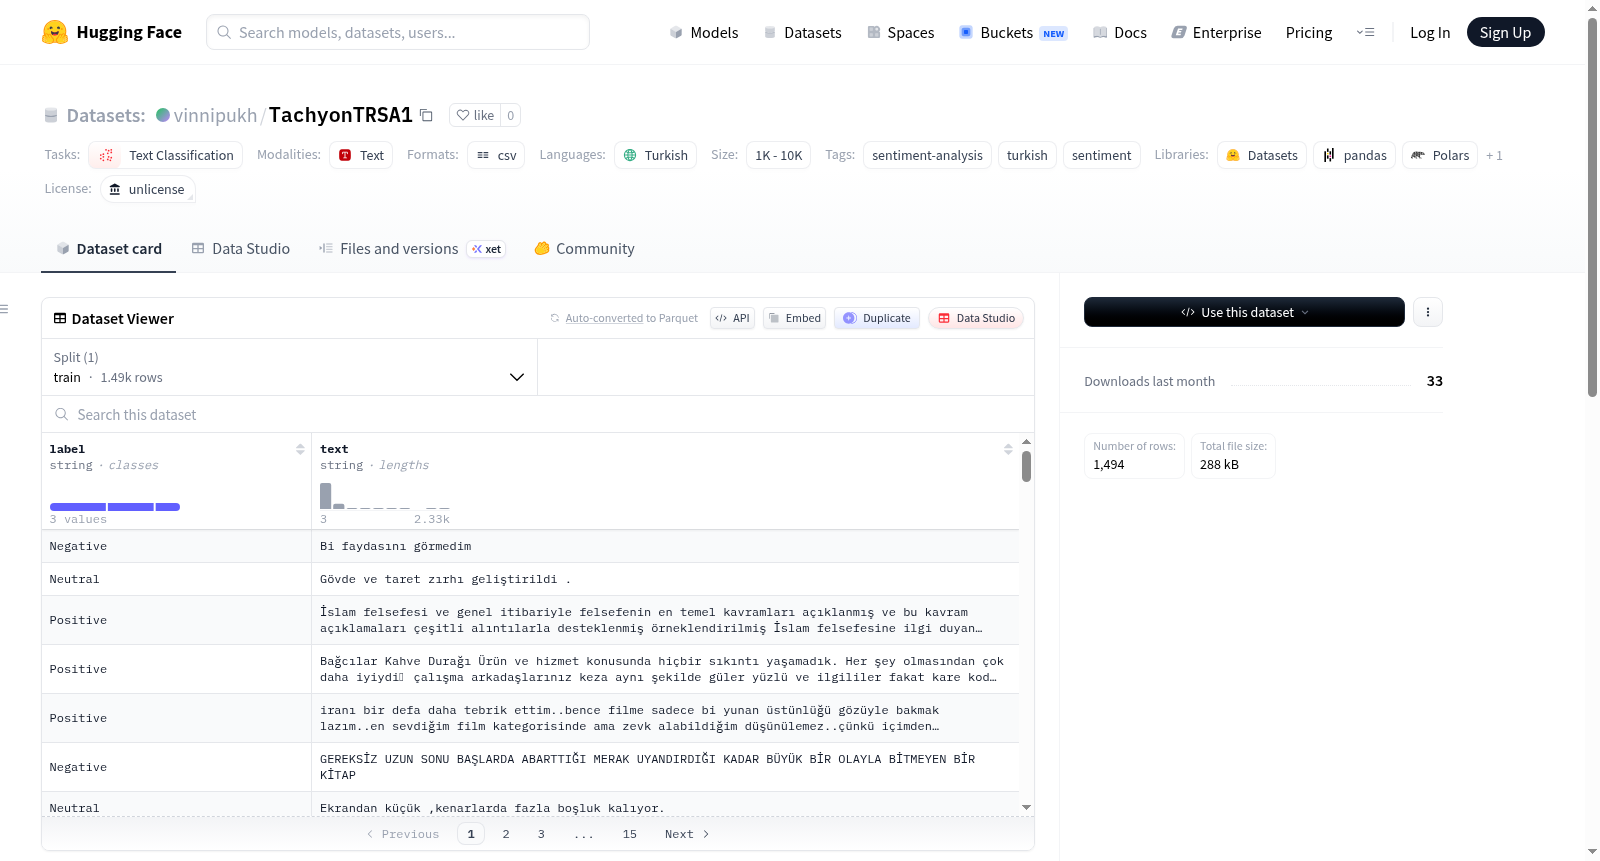This screenshot has width=1600, height=861.
Task: Click the heart like button
Action: tap(475, 115)
